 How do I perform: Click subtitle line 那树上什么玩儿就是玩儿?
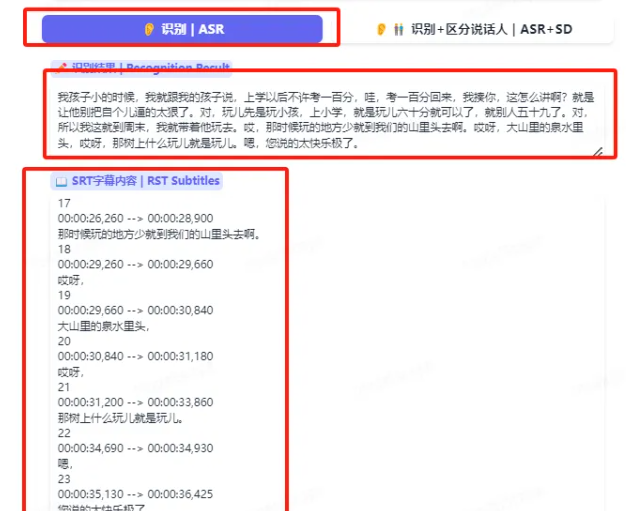[120, 418]
